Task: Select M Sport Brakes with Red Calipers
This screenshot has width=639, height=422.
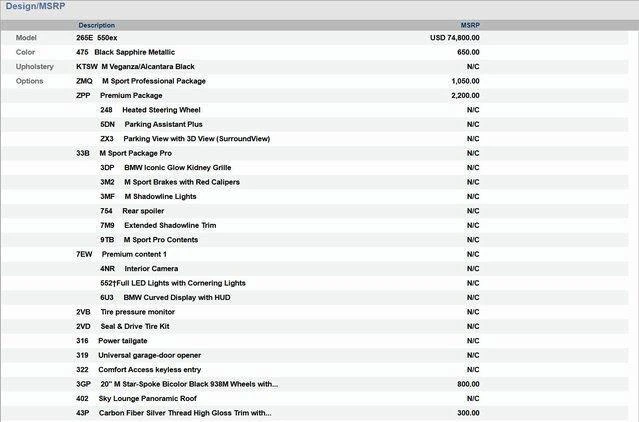Action: coord(181,182)
